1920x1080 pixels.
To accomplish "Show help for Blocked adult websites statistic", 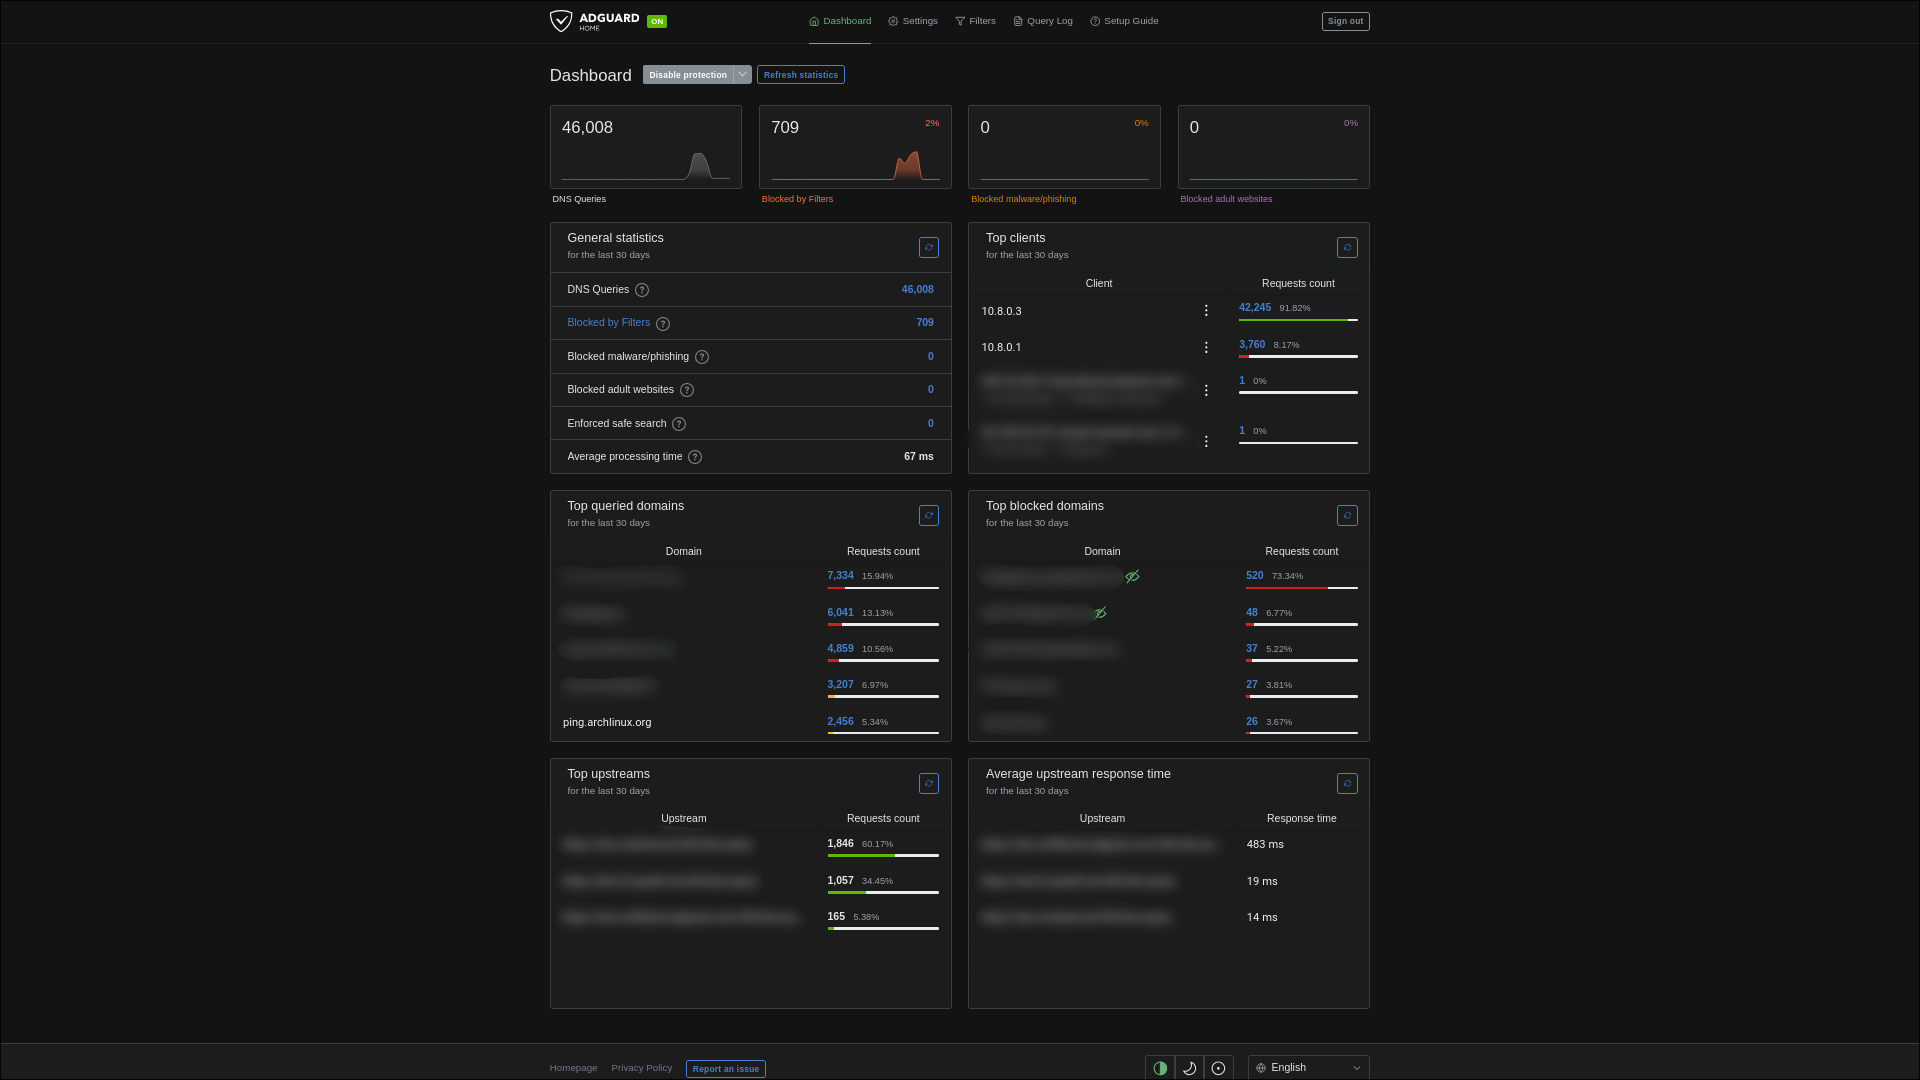I will [x=687, y=390].
